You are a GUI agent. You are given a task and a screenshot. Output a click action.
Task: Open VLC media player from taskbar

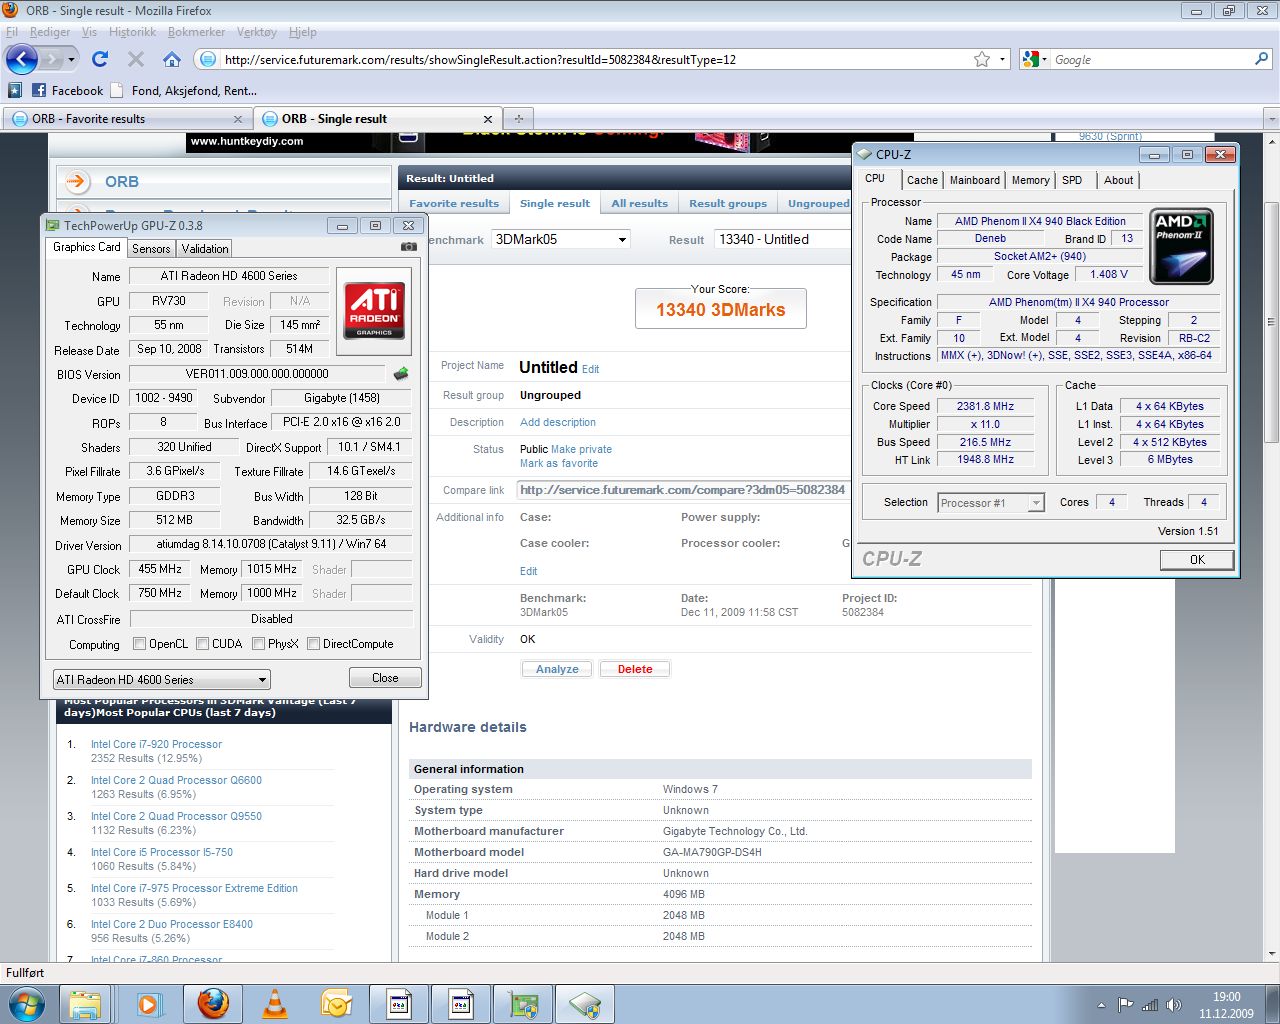(x=275, y=1004)
